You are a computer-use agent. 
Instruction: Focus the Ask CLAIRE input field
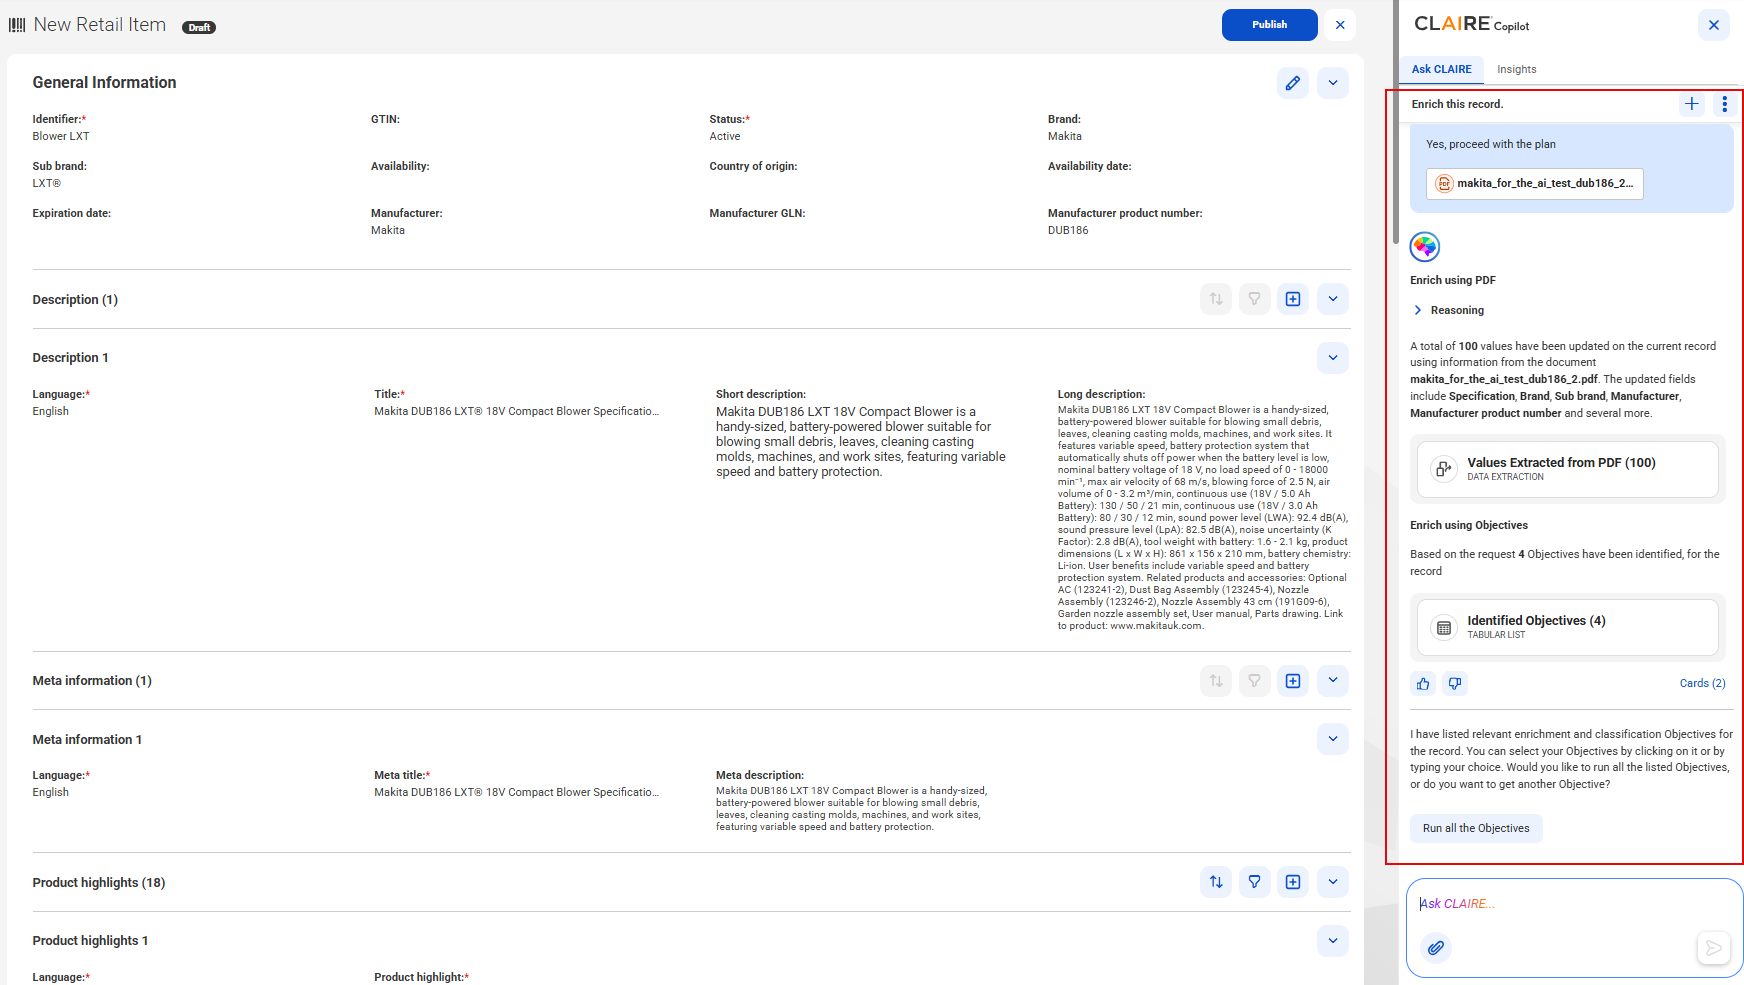[x=1575, y=904]
